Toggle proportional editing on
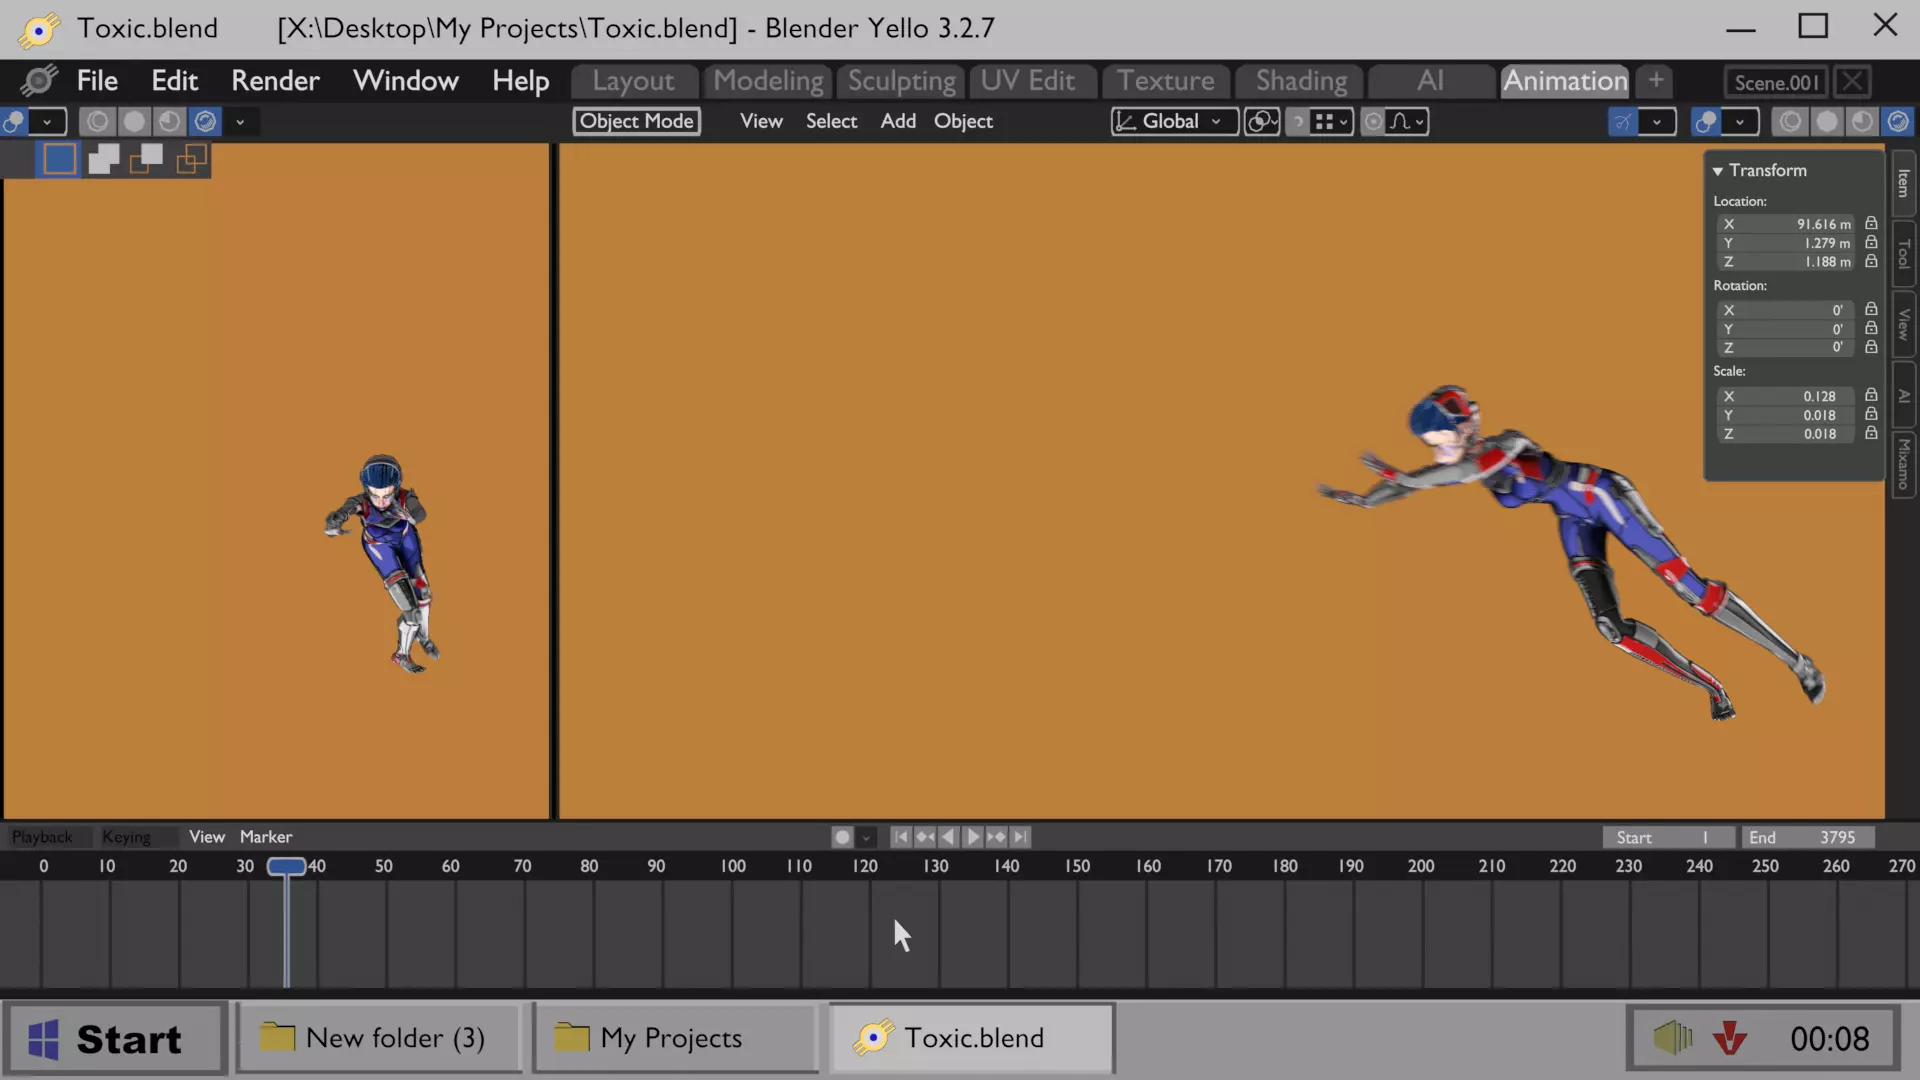 point(1374,121)
